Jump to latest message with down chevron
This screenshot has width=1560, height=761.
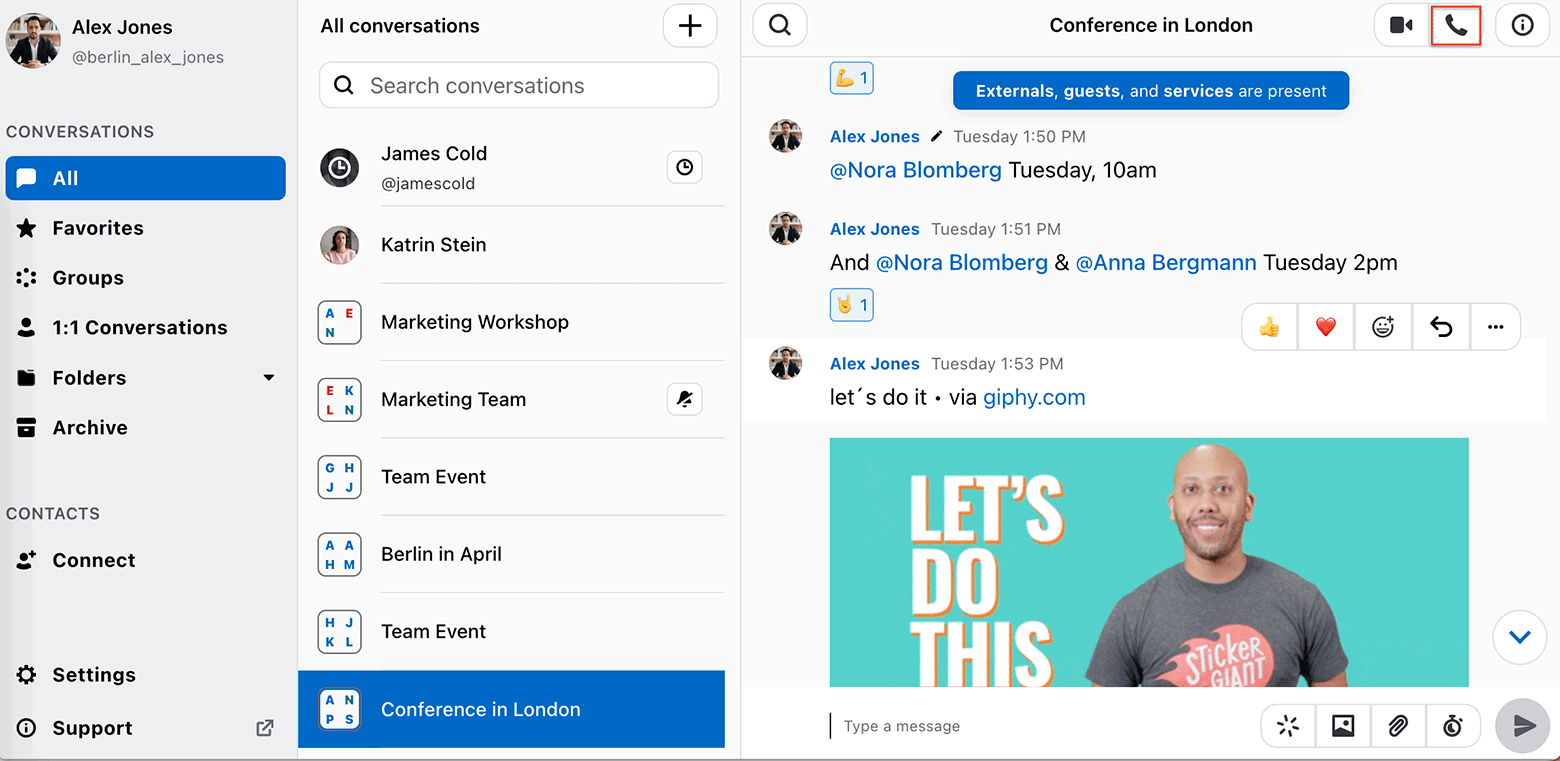[x=1520, y=637]
